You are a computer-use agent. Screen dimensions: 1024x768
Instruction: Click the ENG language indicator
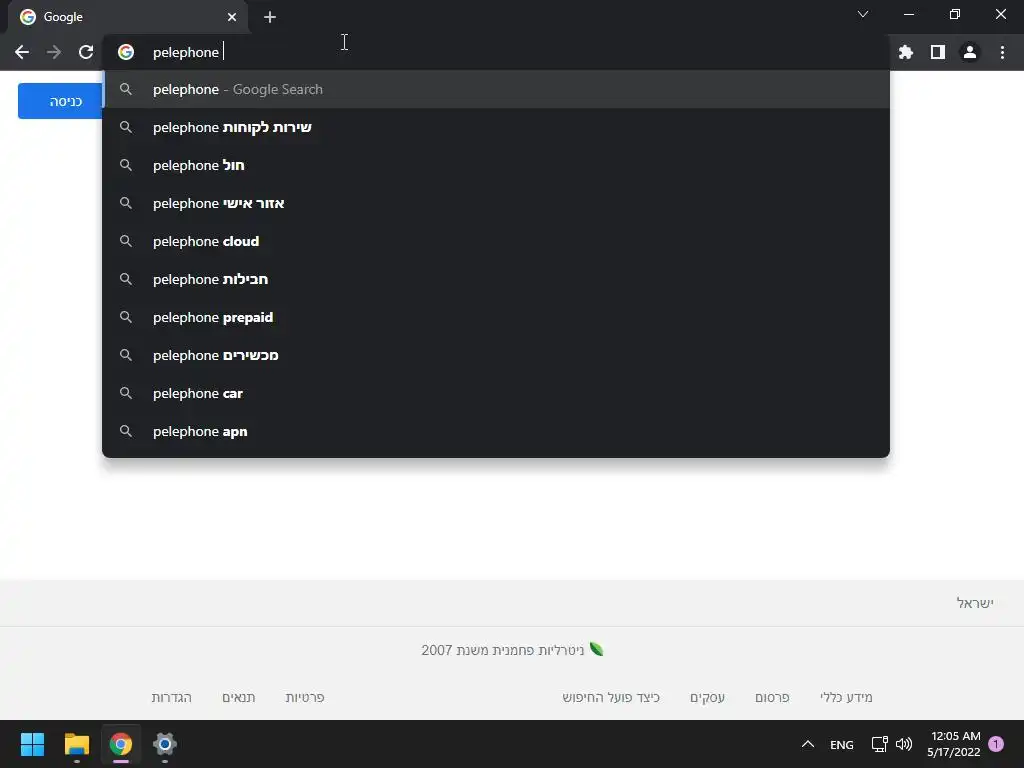pos(842,744)
